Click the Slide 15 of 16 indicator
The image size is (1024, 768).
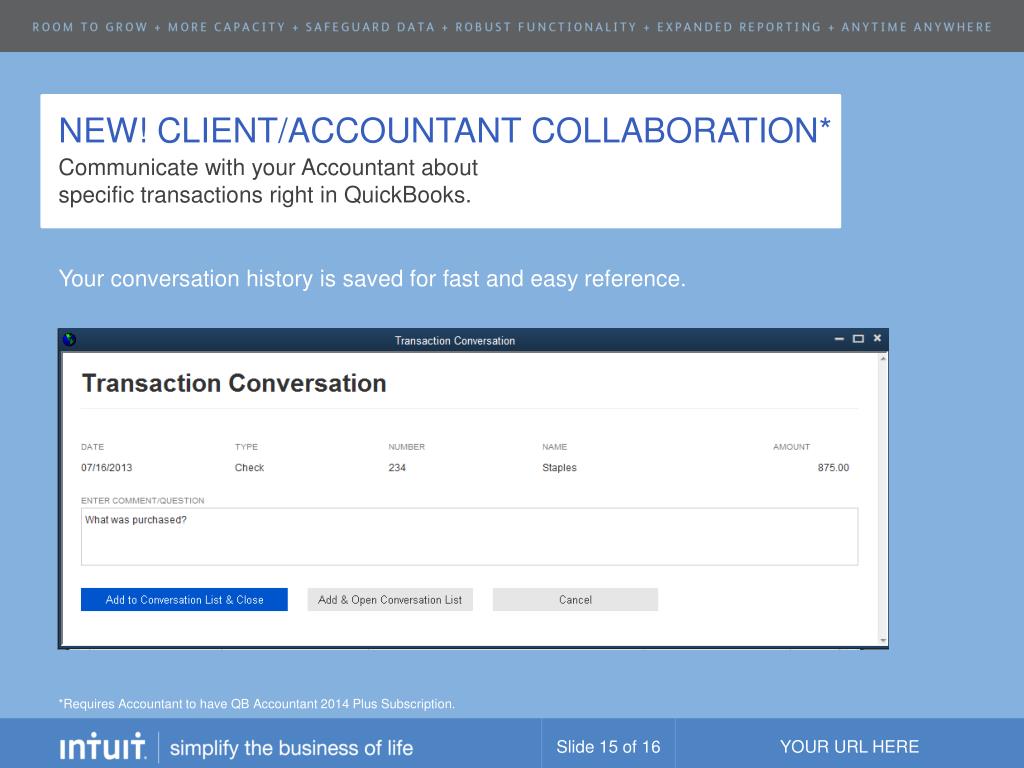point(608,746)
